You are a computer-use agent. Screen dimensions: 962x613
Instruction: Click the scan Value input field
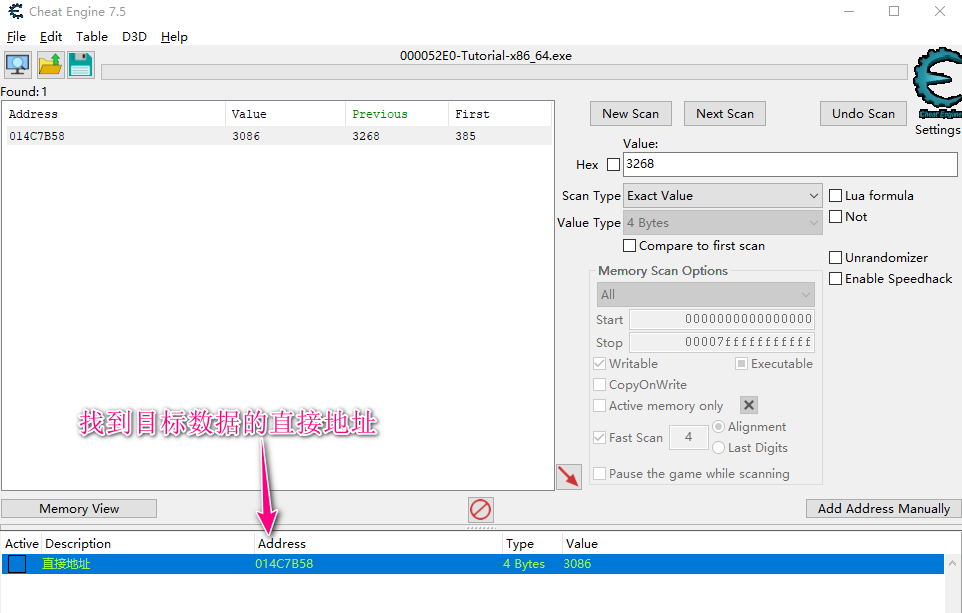(x=790, y=164)
